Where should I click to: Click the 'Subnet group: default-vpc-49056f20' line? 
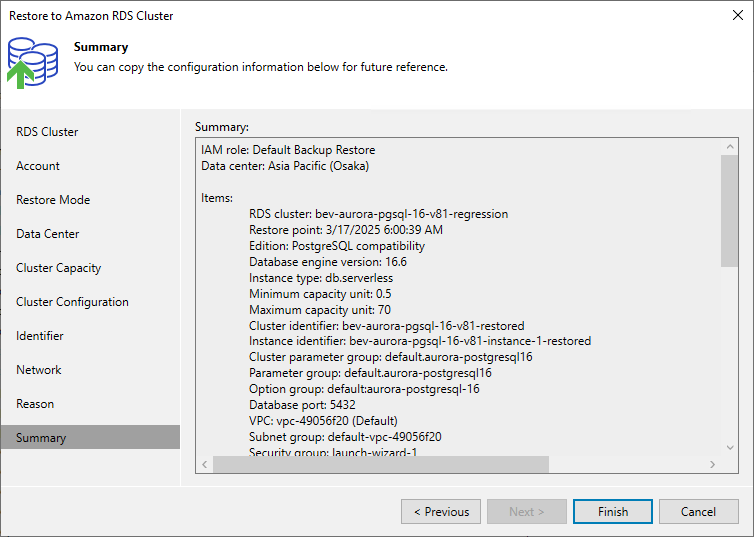(x=345, y=437)
